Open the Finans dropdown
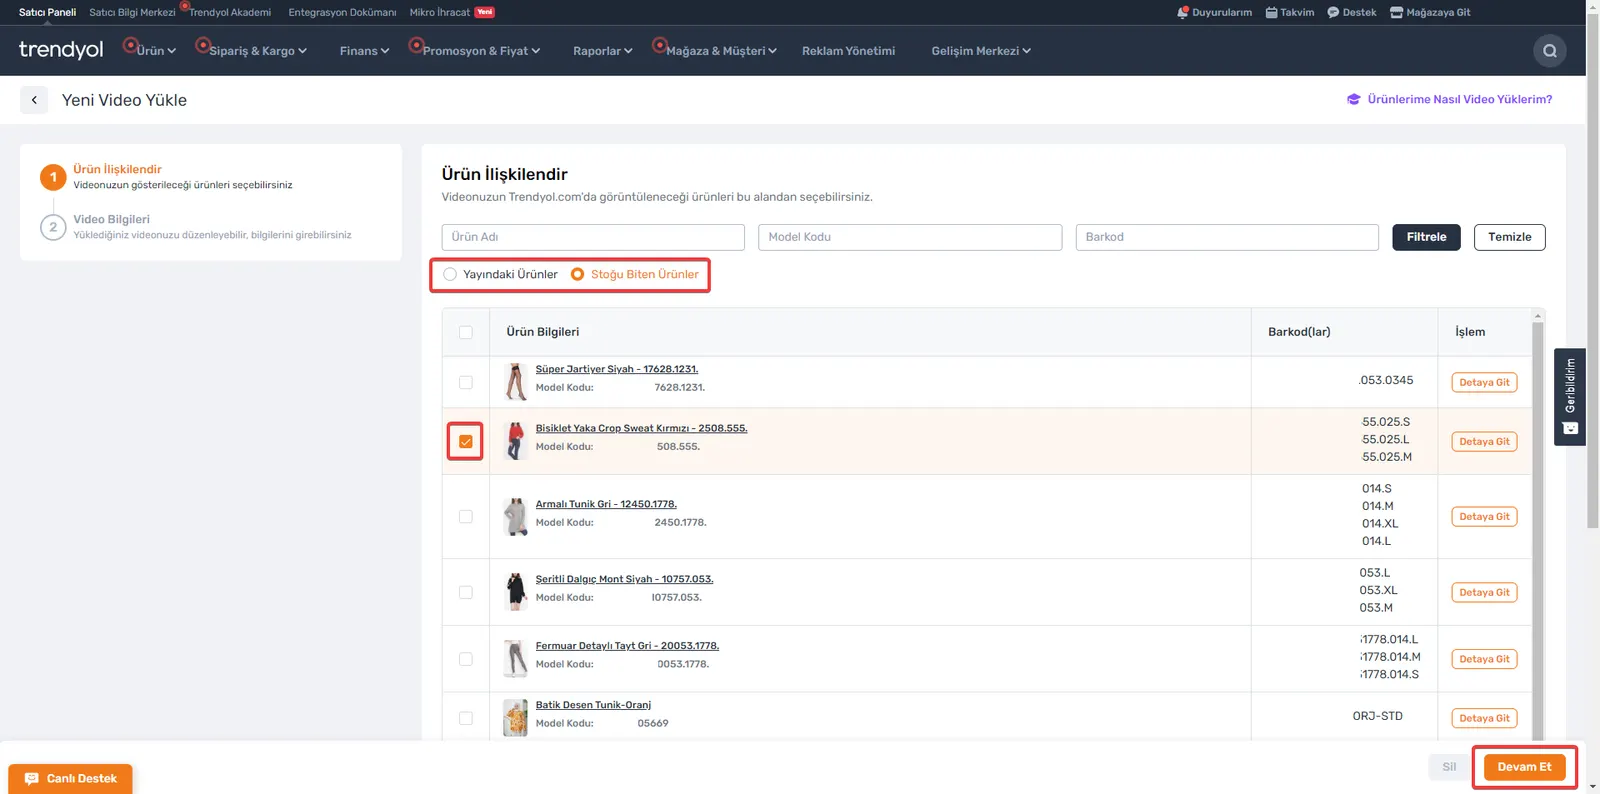Image resolution: width=1600 pixels, height=794 pixels. pyautogui.click(x=364, y=51)
